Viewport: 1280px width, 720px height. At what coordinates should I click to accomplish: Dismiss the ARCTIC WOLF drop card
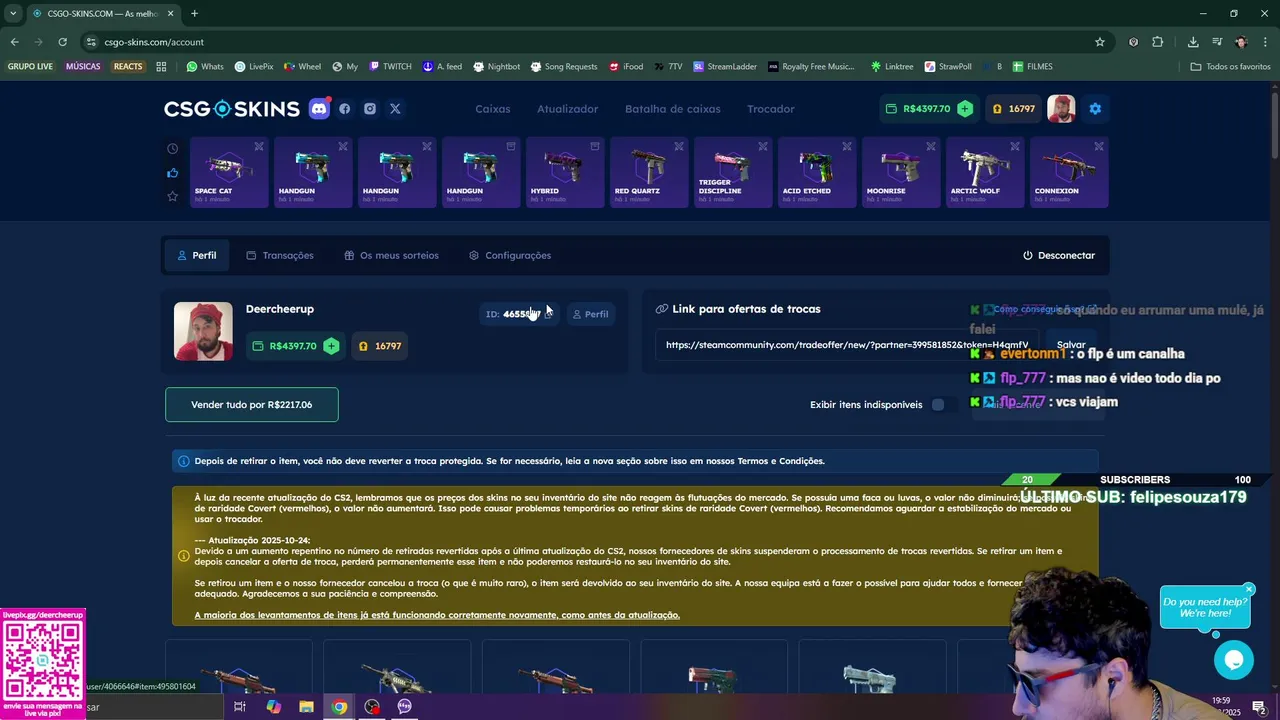tap(1015, 146)
